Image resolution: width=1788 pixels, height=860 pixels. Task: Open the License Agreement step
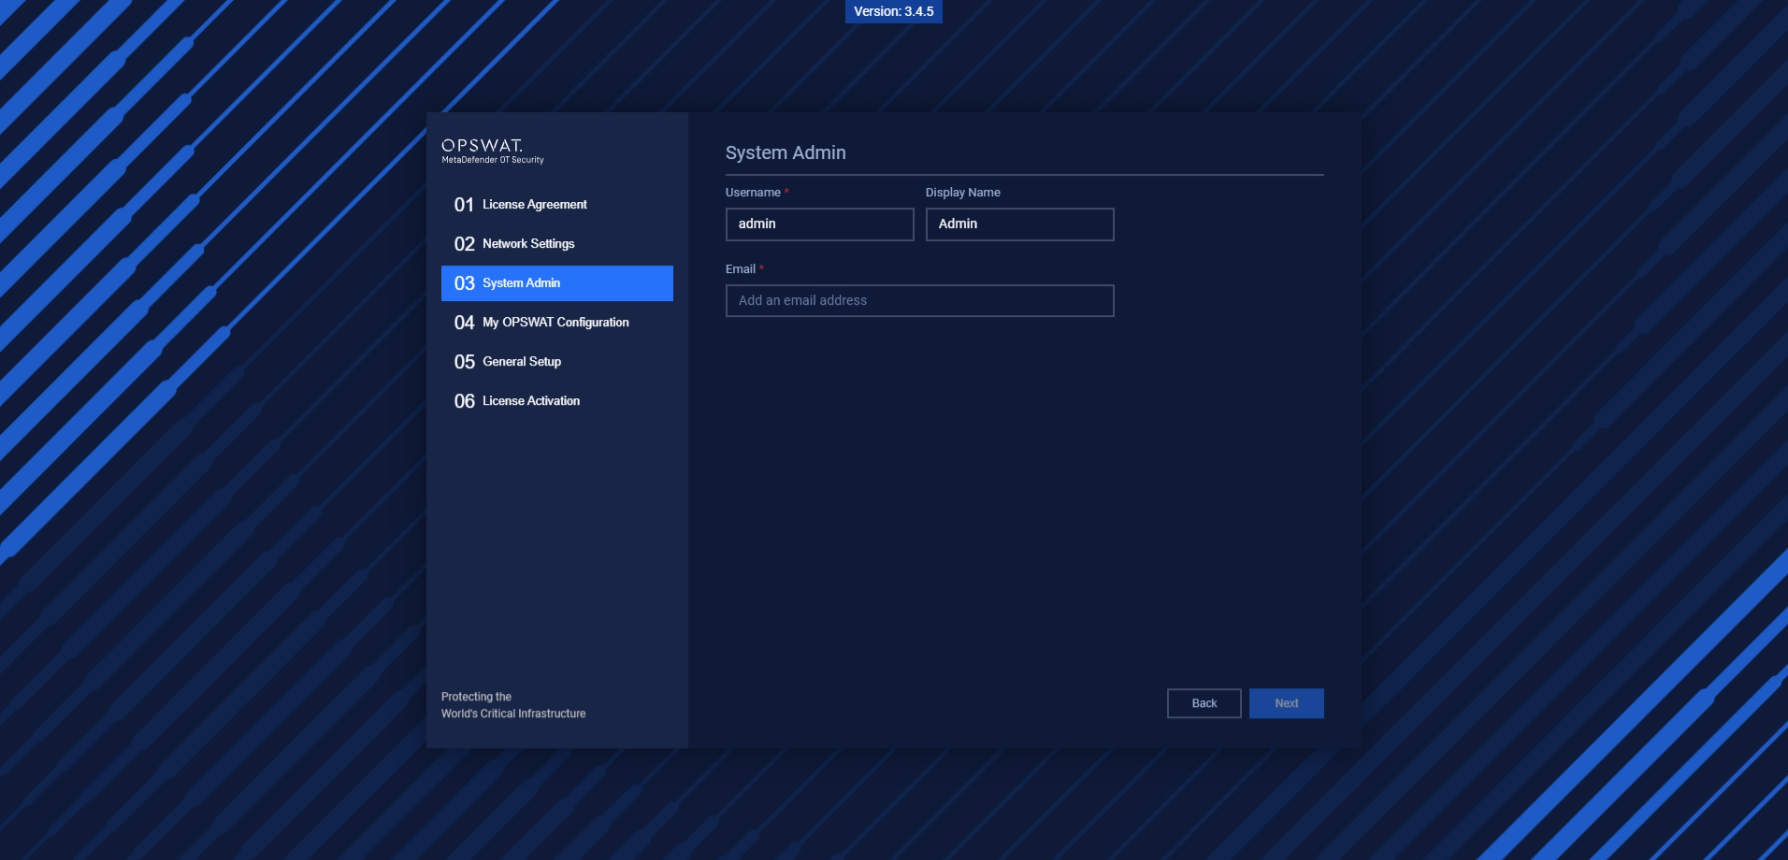click(557, 205)
